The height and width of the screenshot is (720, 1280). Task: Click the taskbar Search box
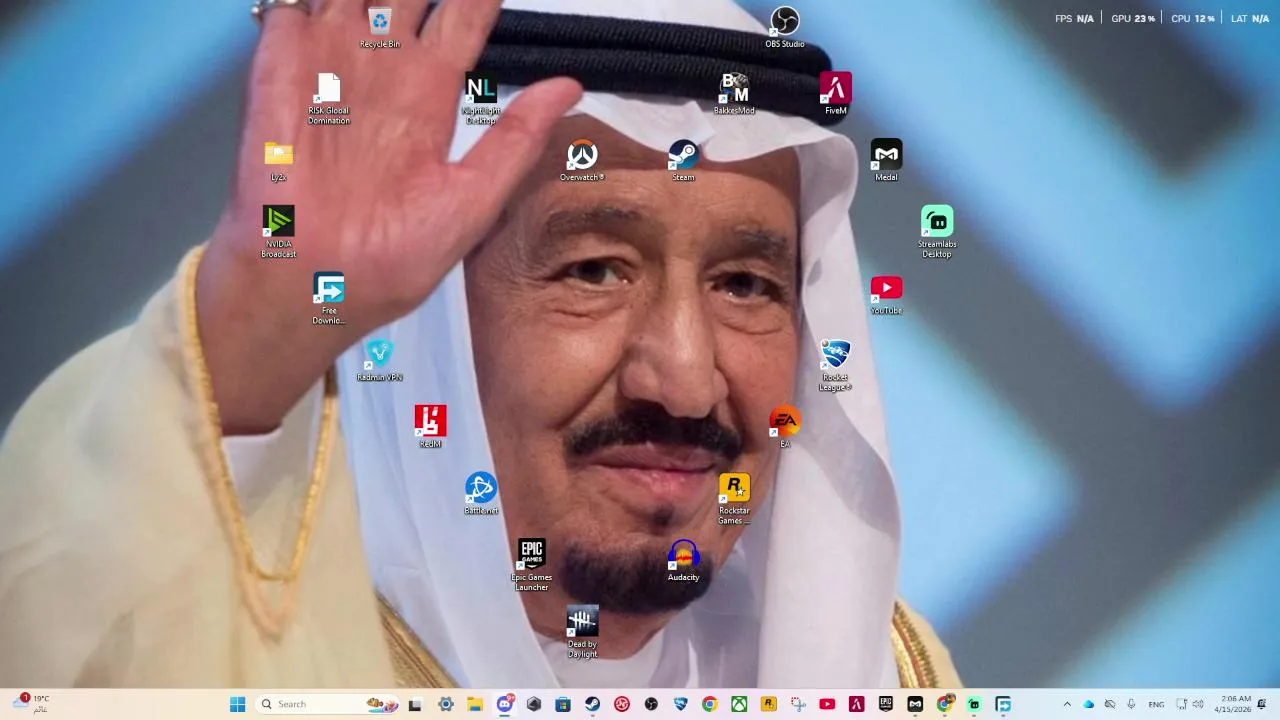click(329, 704)
